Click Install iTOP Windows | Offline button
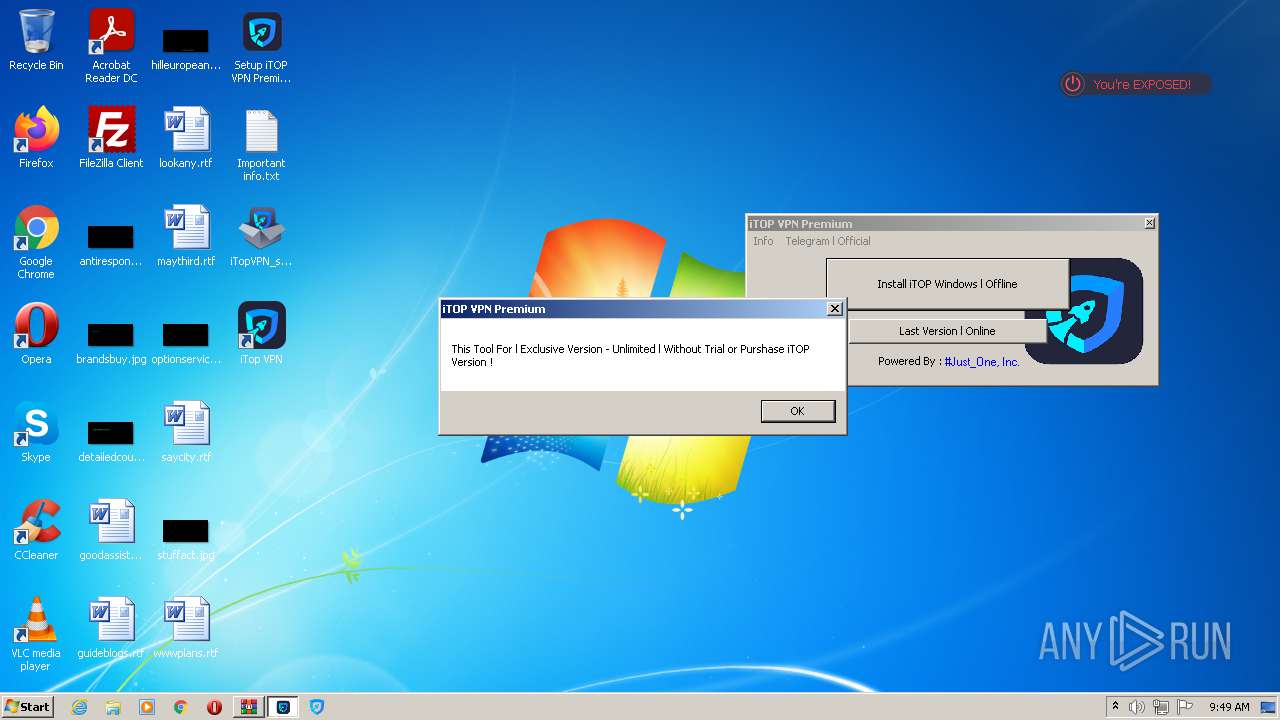1280x720 pixels. click(x=947, y=284)
